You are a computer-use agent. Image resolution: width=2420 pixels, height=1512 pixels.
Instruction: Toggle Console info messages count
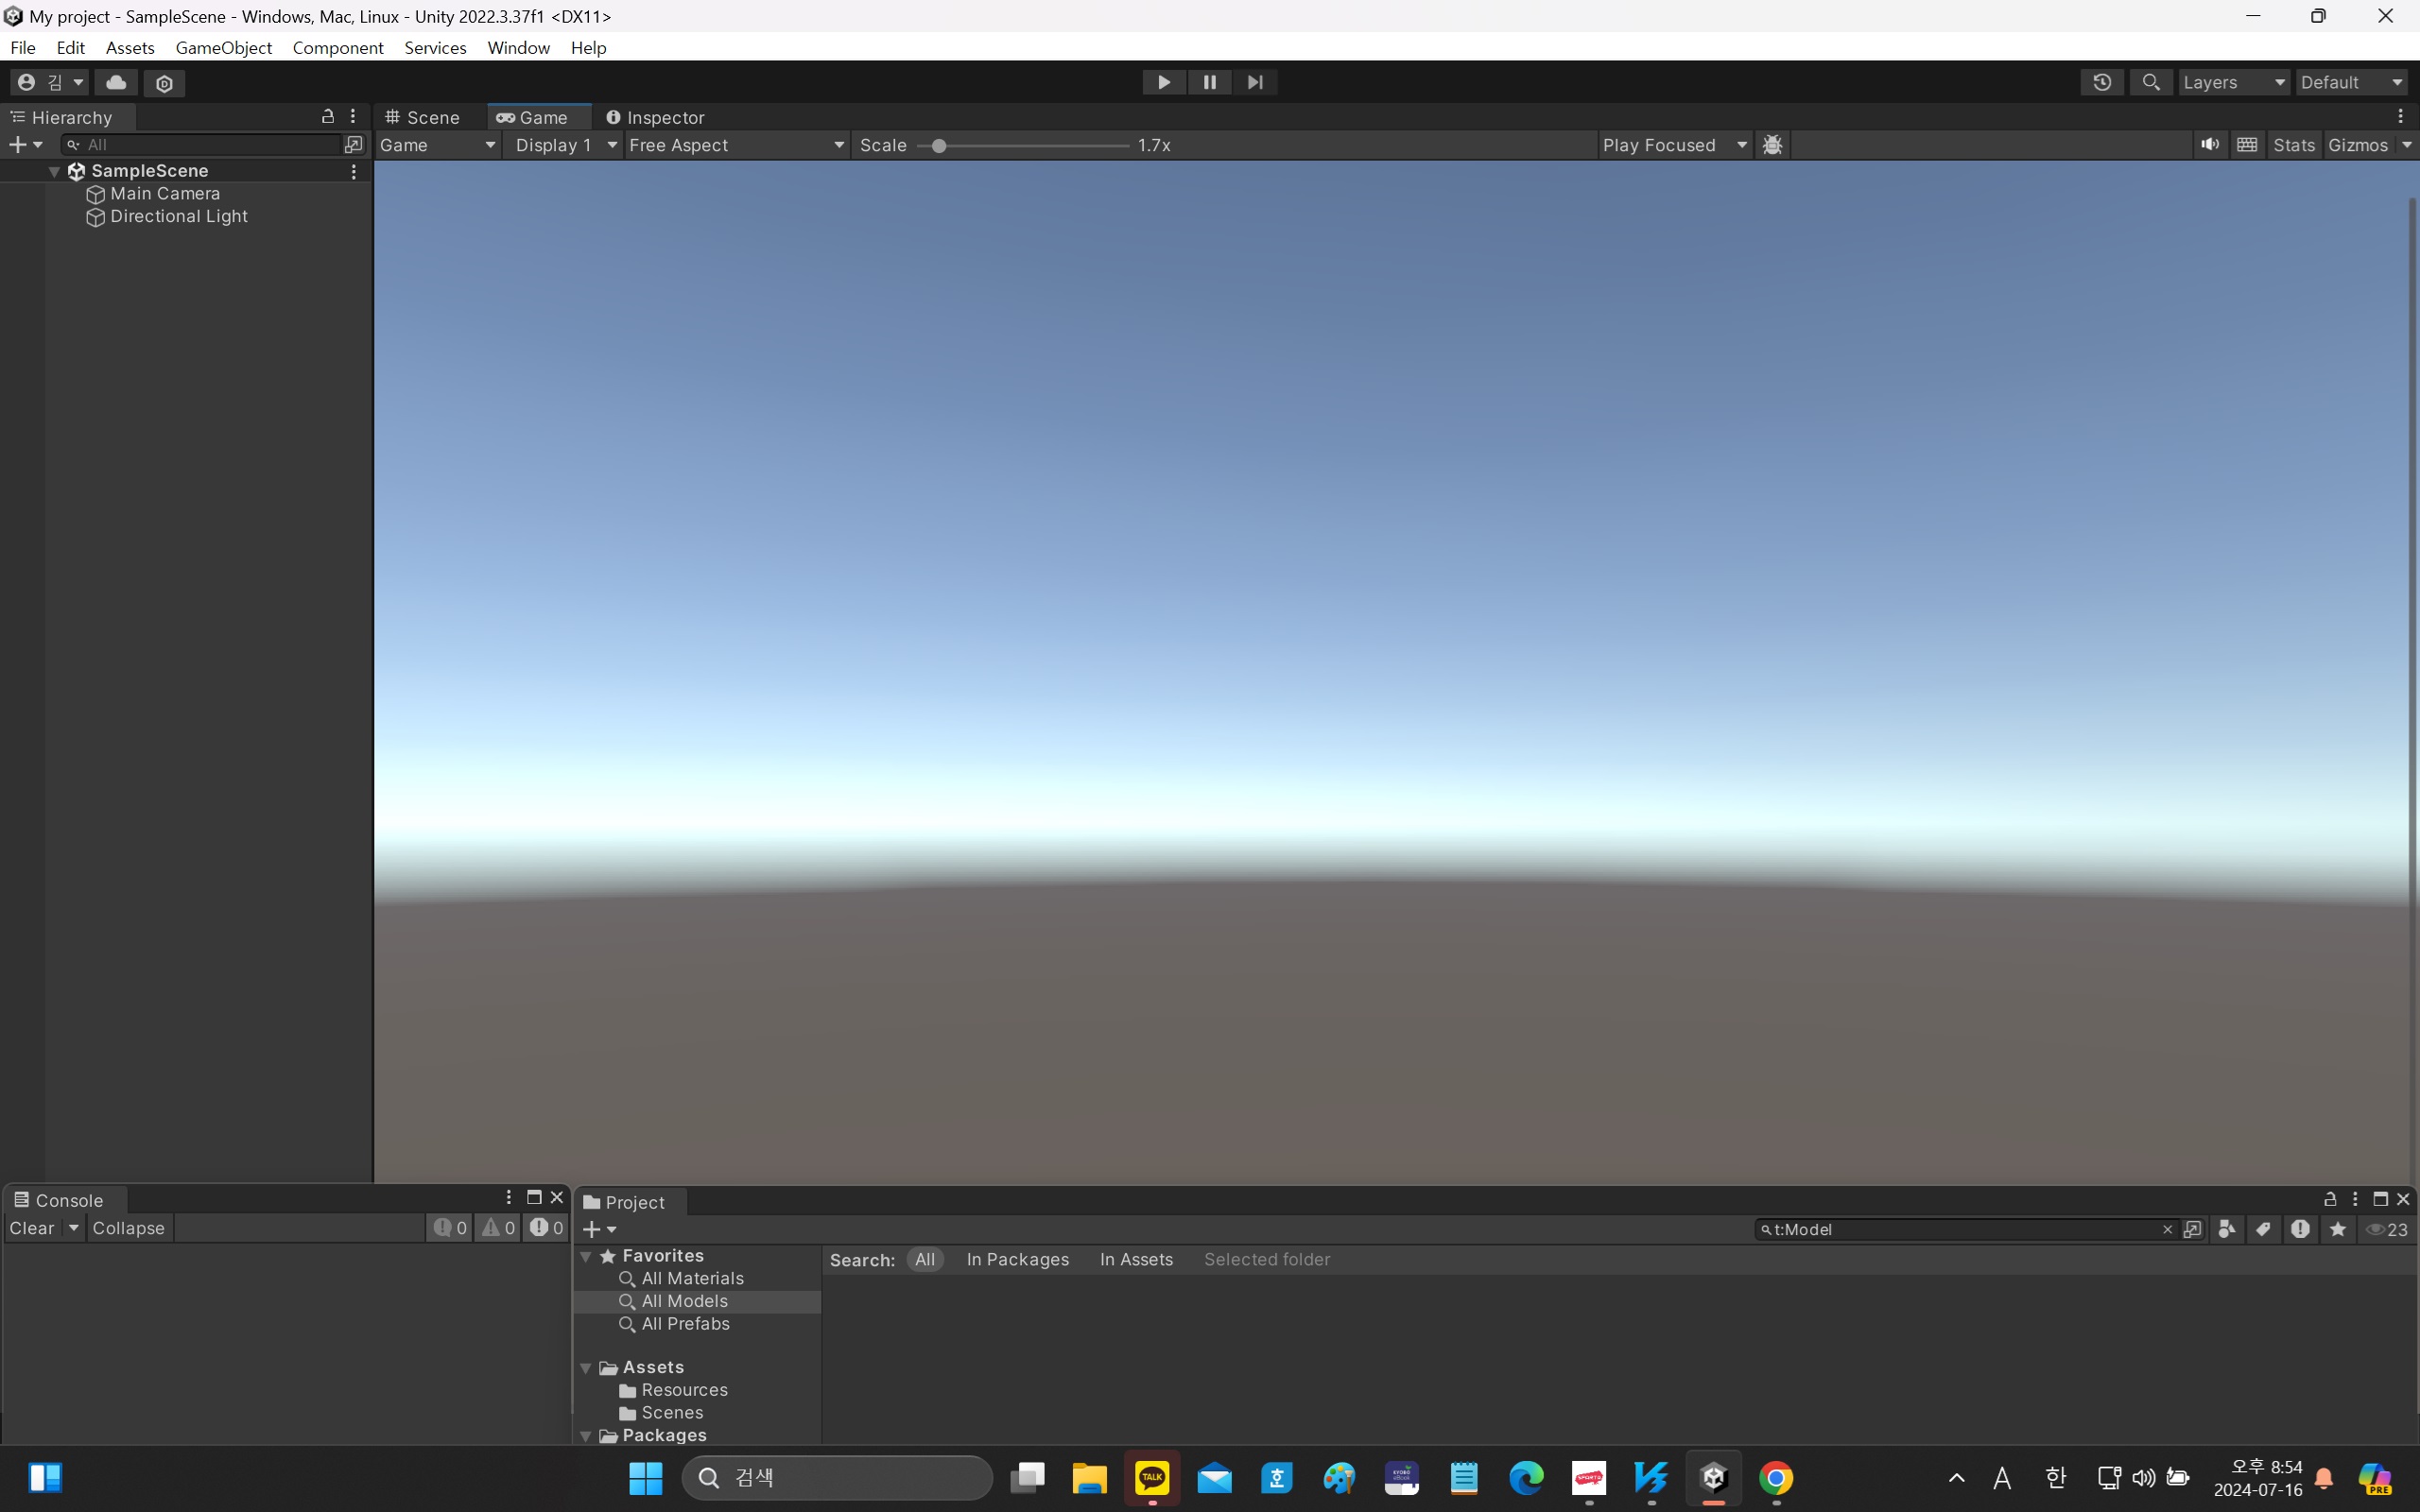pos(450,1228)
